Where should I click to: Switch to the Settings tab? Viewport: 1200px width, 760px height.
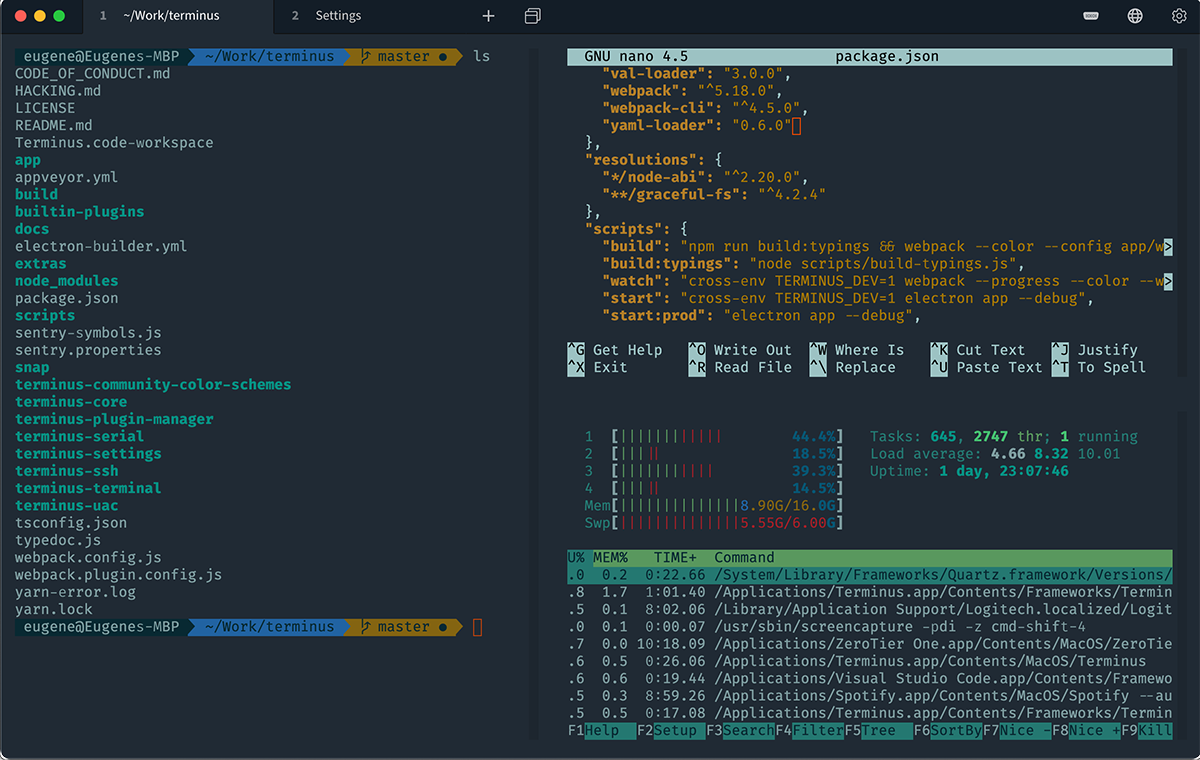pyautogui.click(x=338, y=16)
